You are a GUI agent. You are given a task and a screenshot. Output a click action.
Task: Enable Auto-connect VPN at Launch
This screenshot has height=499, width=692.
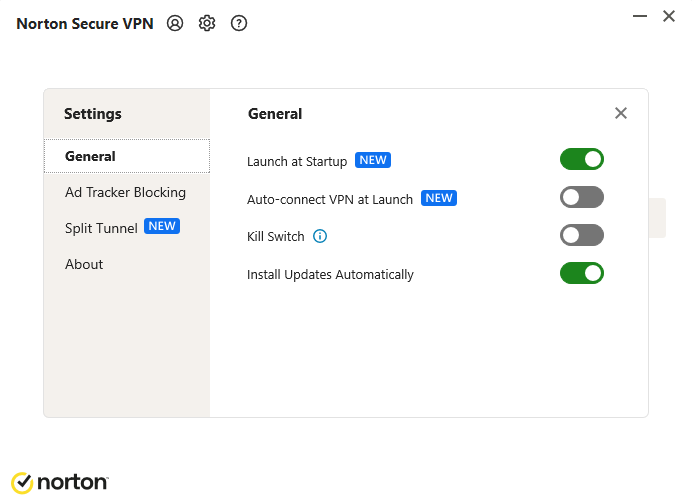click(582, 197)
